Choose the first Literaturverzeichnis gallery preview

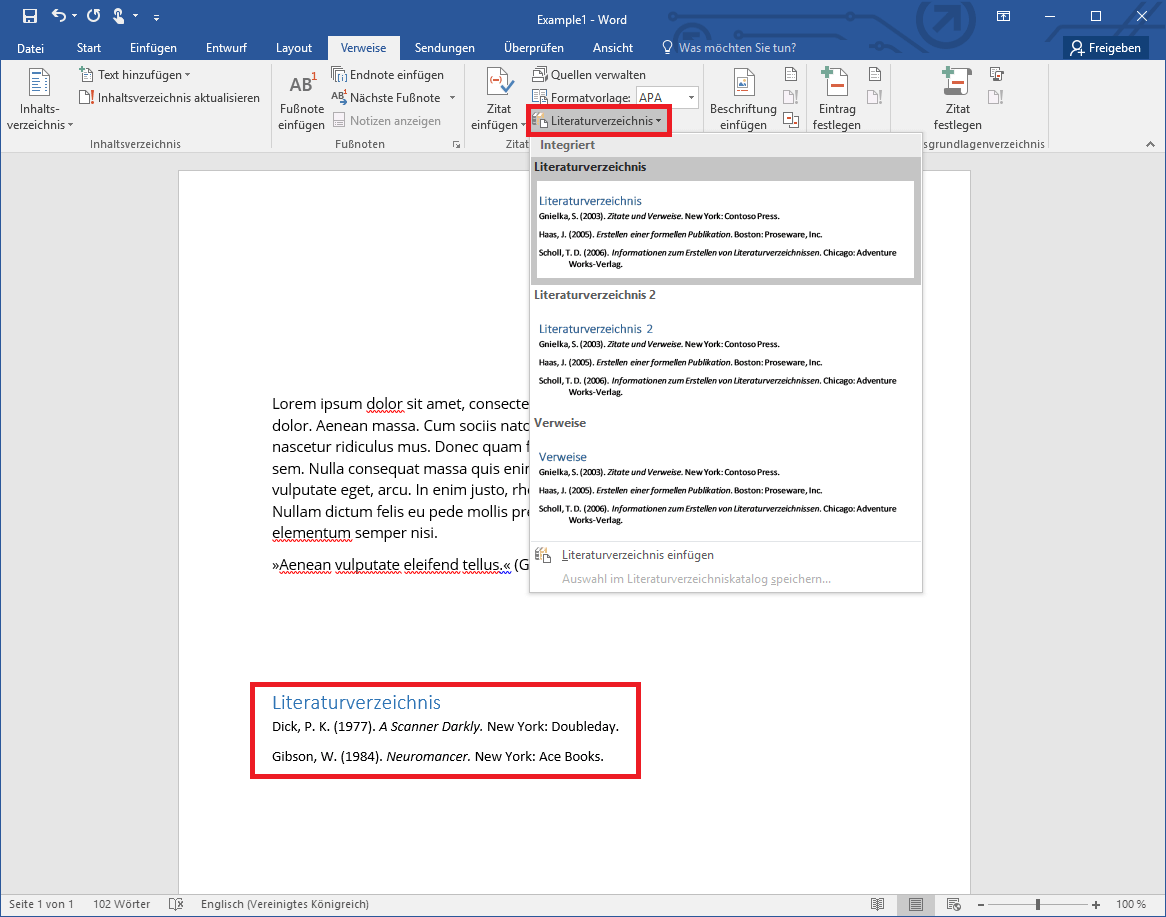pos(726,231)
